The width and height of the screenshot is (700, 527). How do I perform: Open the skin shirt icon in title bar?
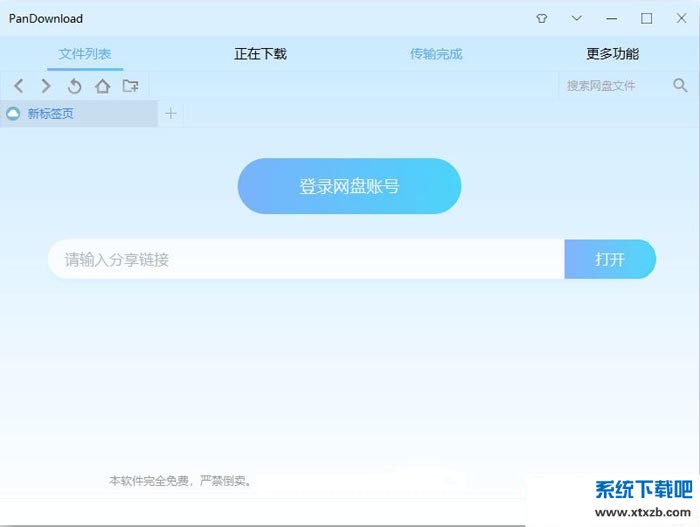point(542,18)
